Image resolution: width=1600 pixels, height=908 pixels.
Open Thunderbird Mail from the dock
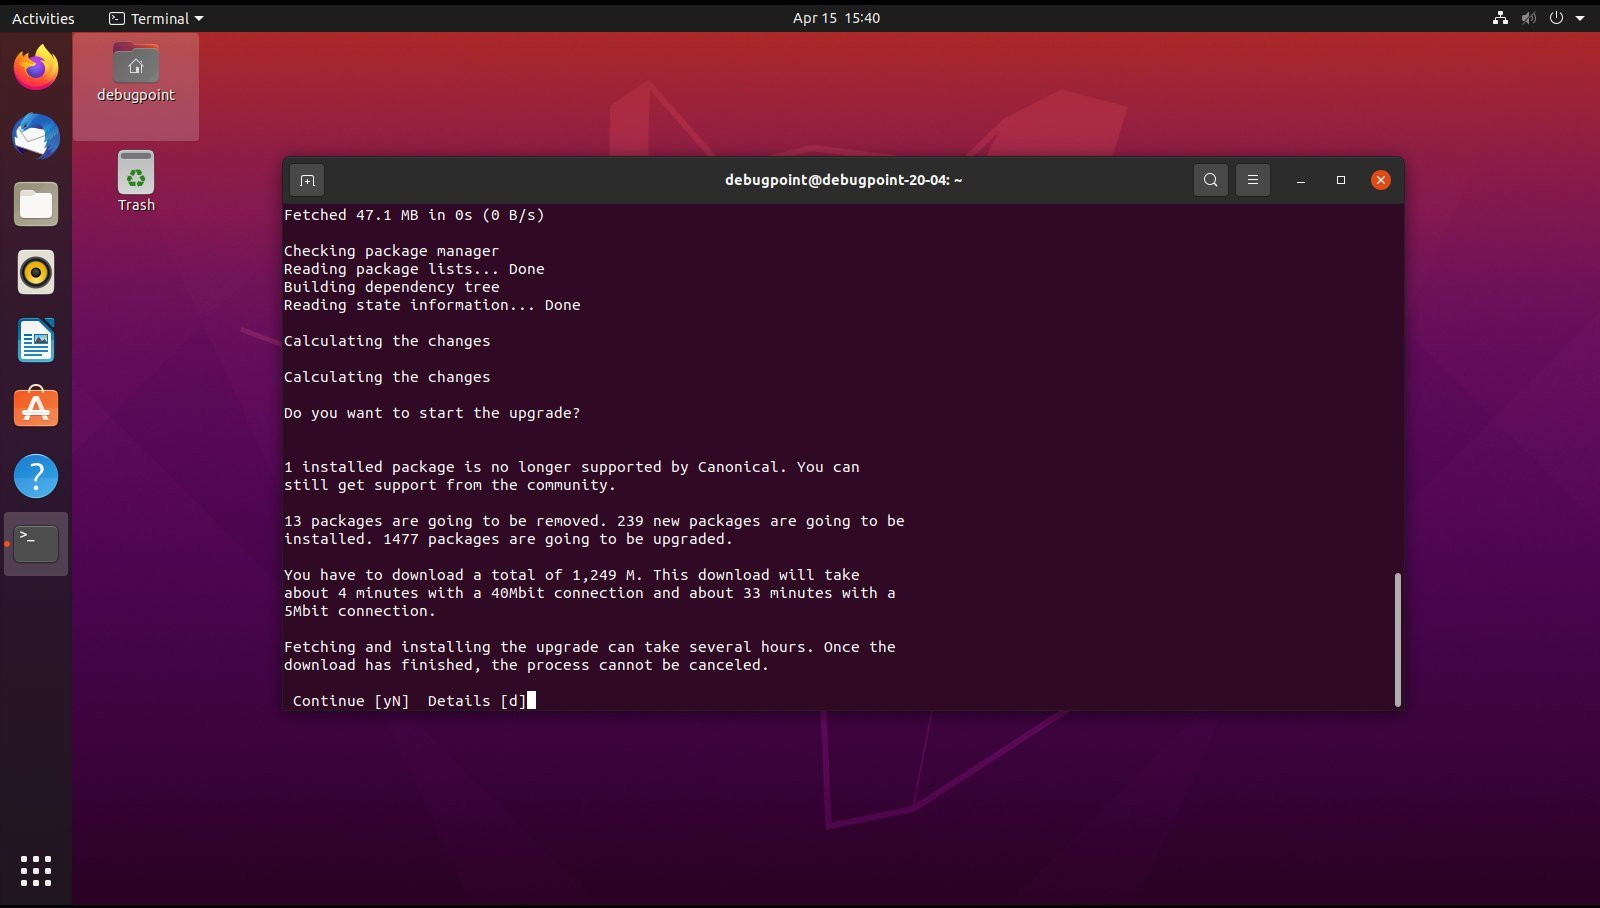point(36,136)
